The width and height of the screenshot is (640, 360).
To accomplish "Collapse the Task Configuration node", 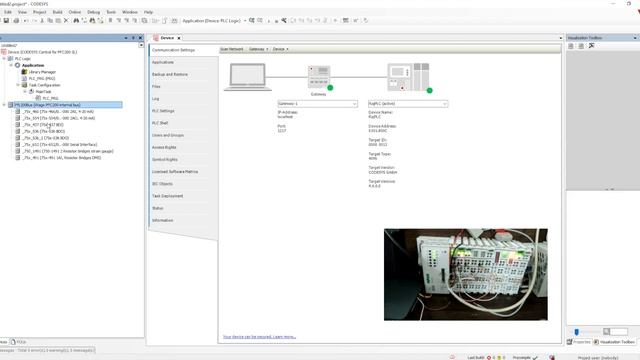I will [18, 85].
